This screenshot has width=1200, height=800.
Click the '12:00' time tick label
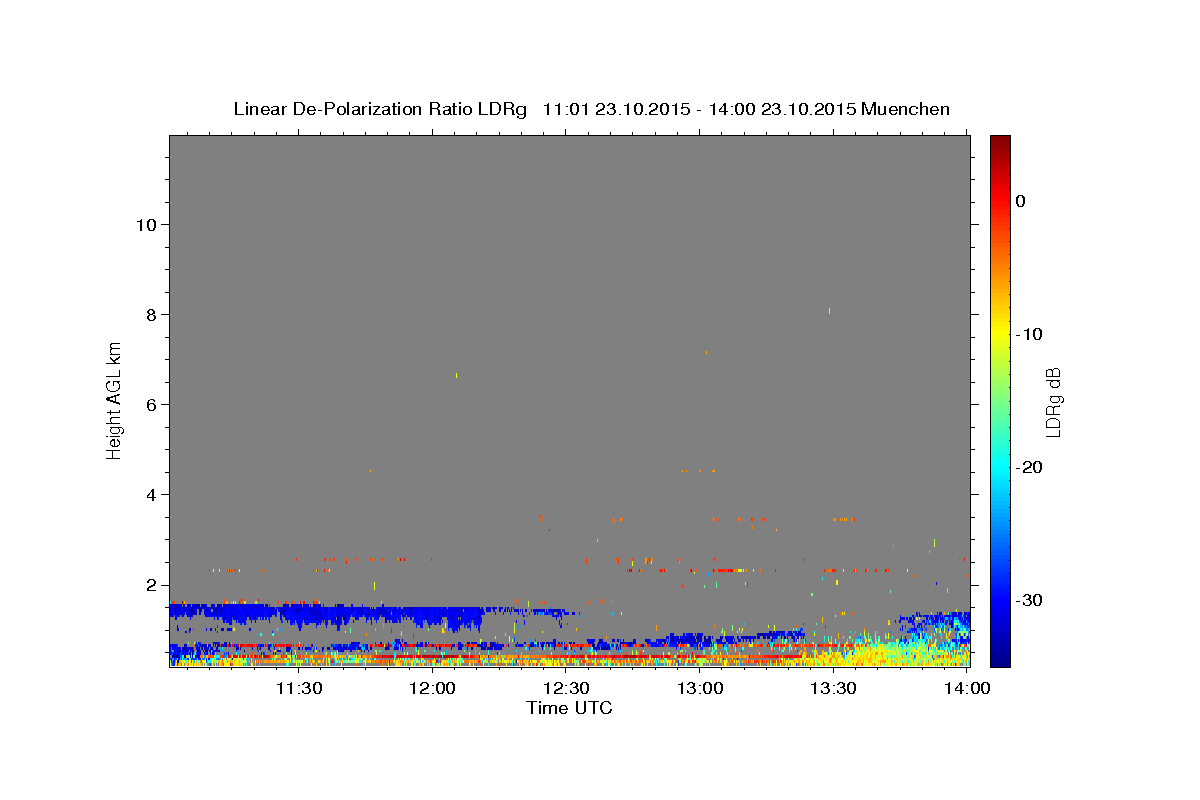click(433, 688)
